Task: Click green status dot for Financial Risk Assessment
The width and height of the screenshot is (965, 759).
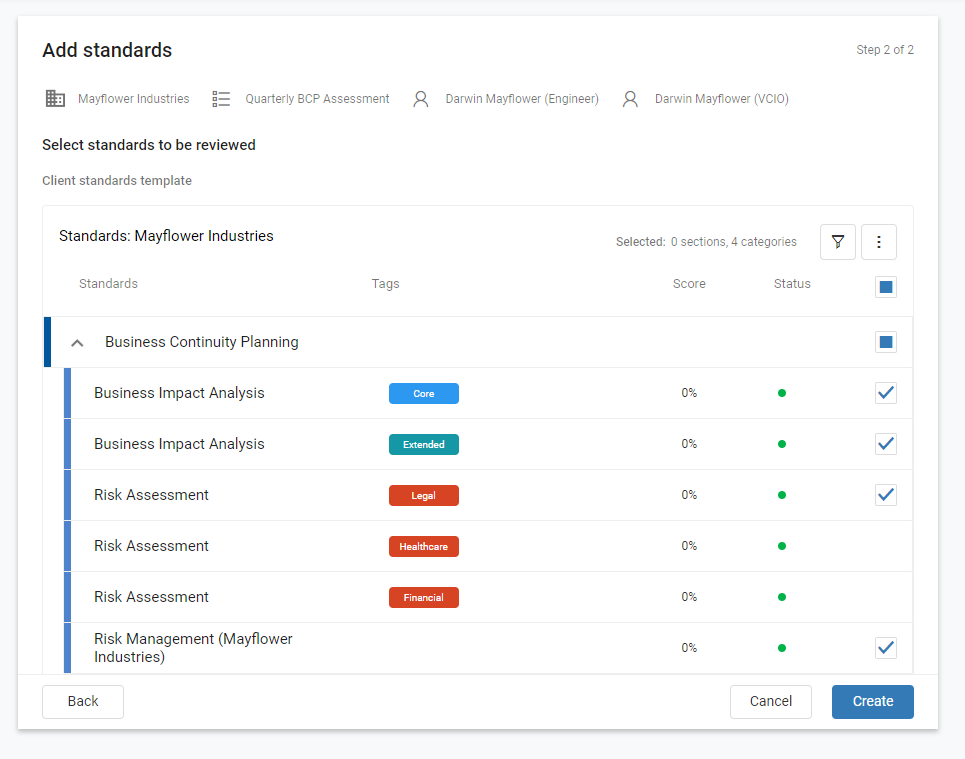Action: click(782, 597)
